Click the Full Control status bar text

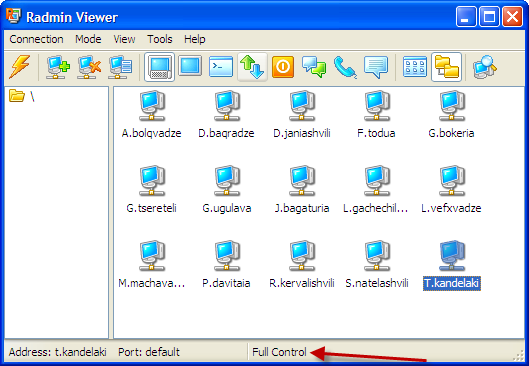(279, 352)
